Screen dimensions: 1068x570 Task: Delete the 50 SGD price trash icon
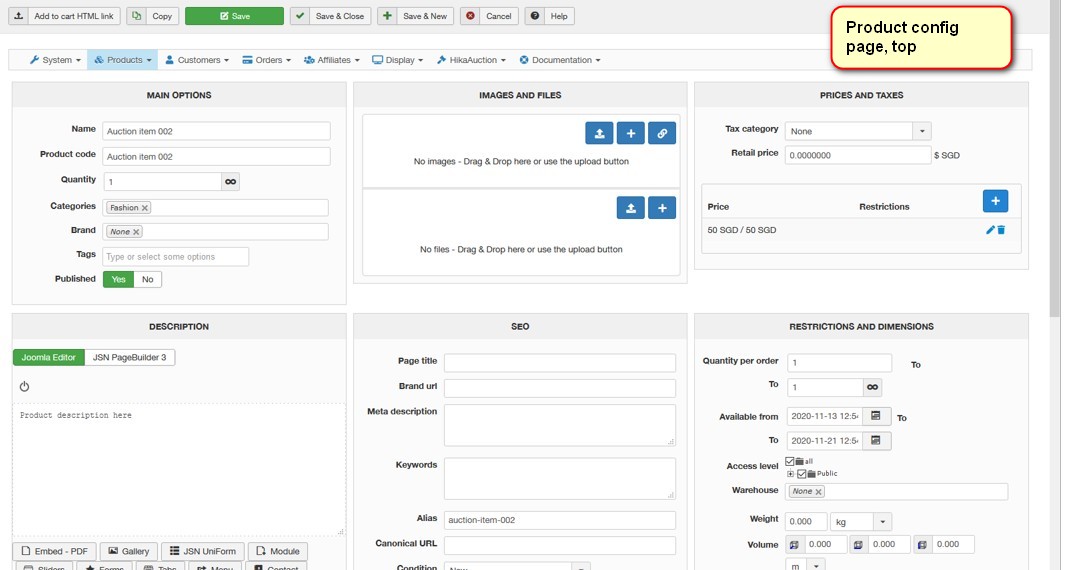pos(1001,230)
